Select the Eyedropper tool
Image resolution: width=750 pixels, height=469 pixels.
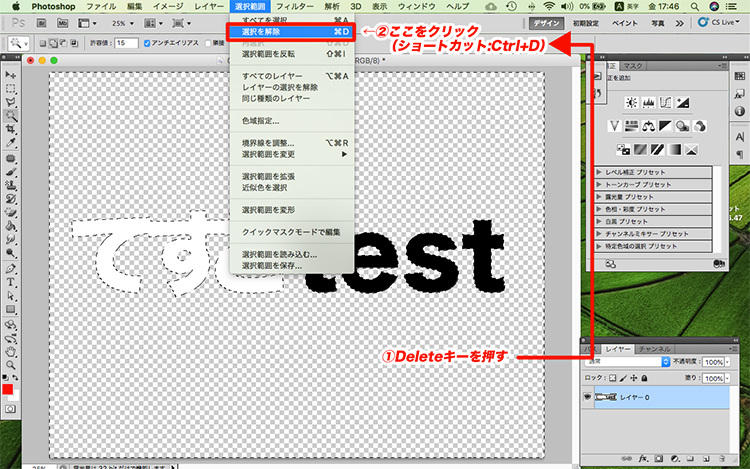[10, 142]
